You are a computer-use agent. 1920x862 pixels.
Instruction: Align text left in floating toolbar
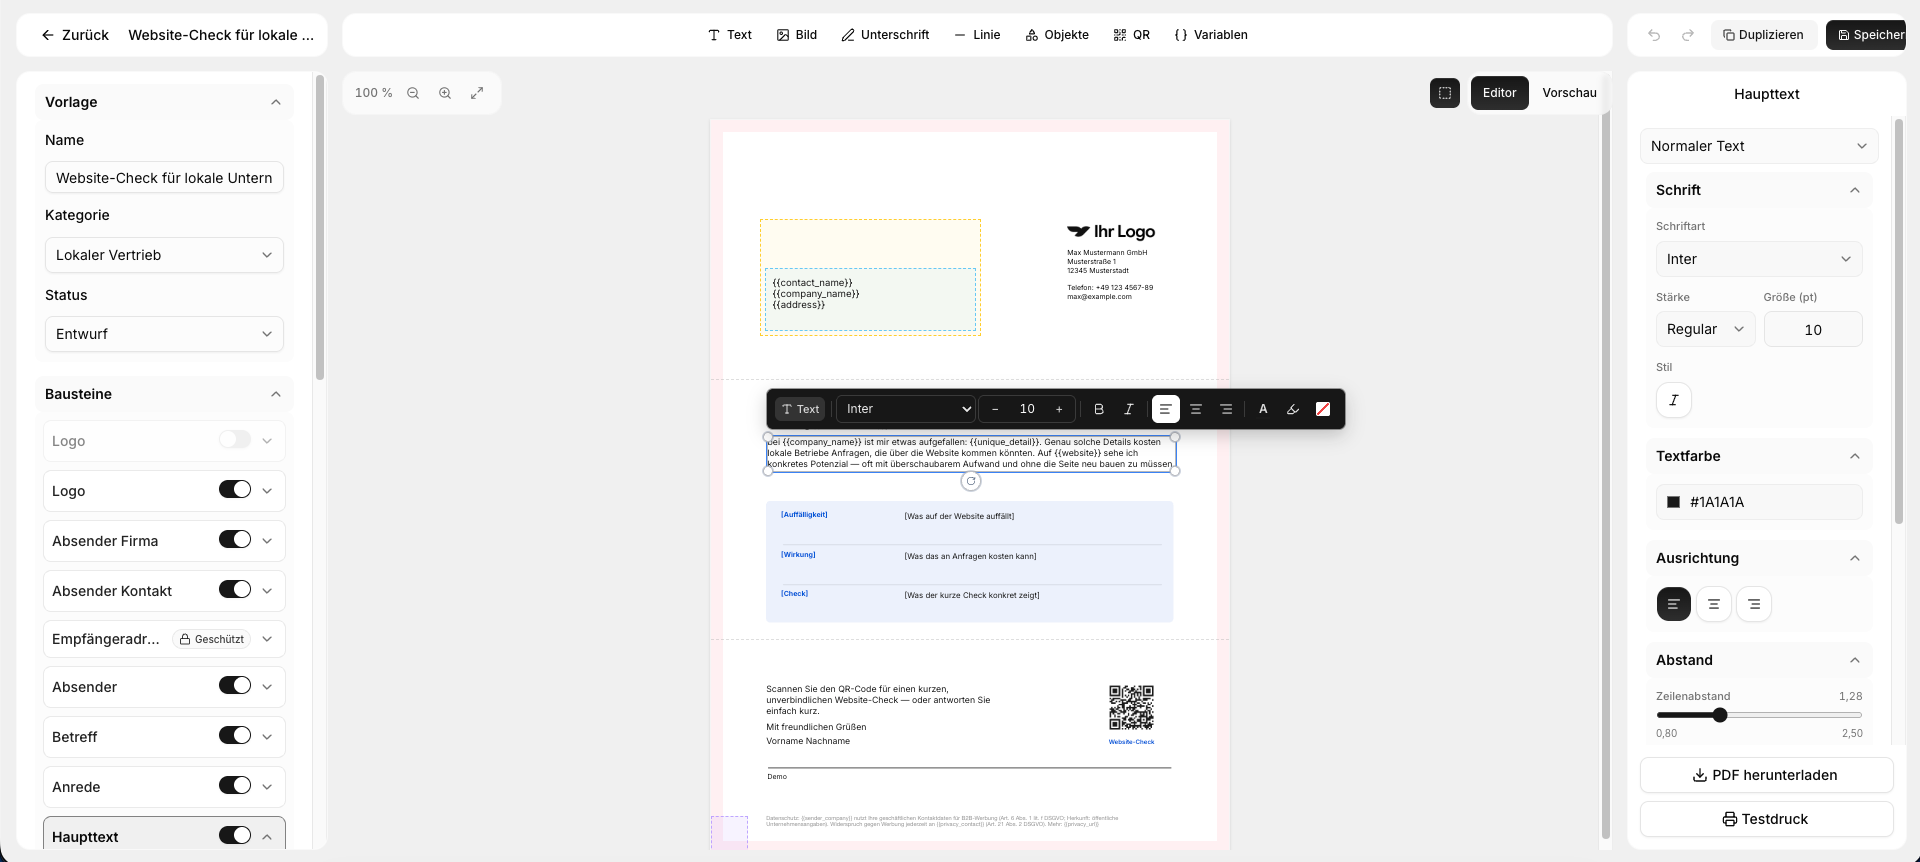tap(1166, 409)
